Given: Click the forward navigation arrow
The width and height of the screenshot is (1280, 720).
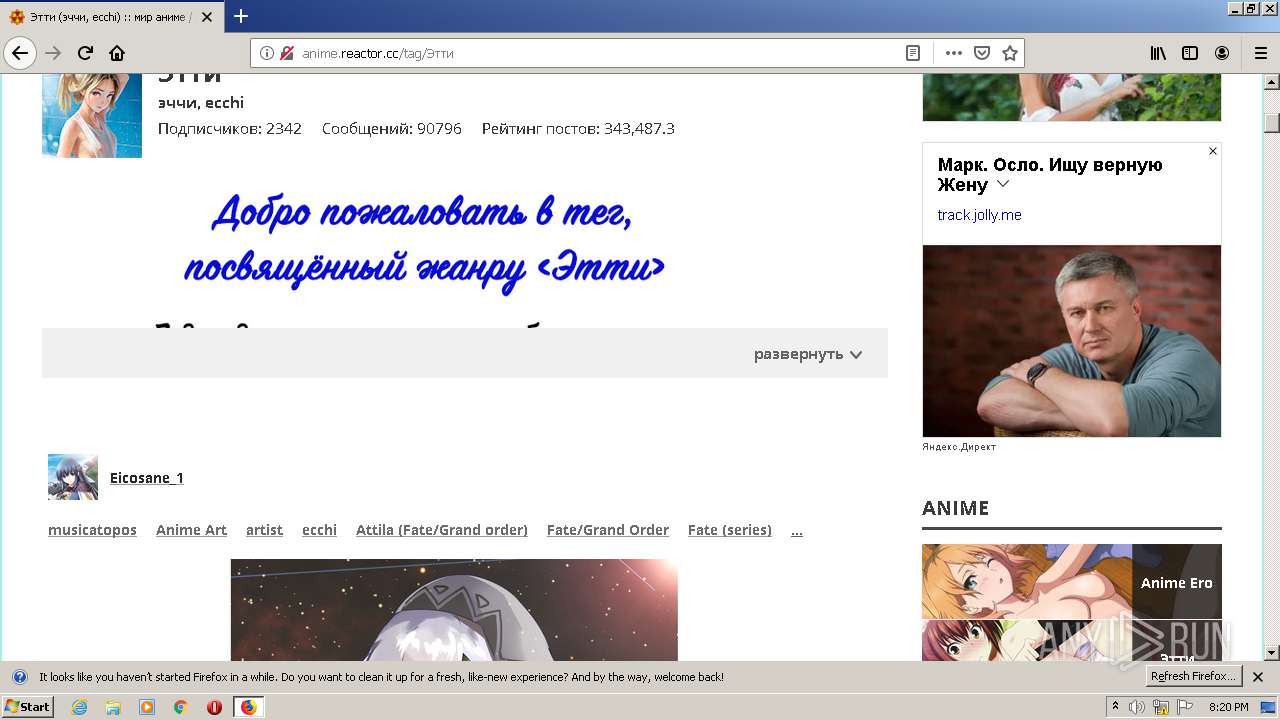Looking at the screenshot, I should (x=54, y=53).
